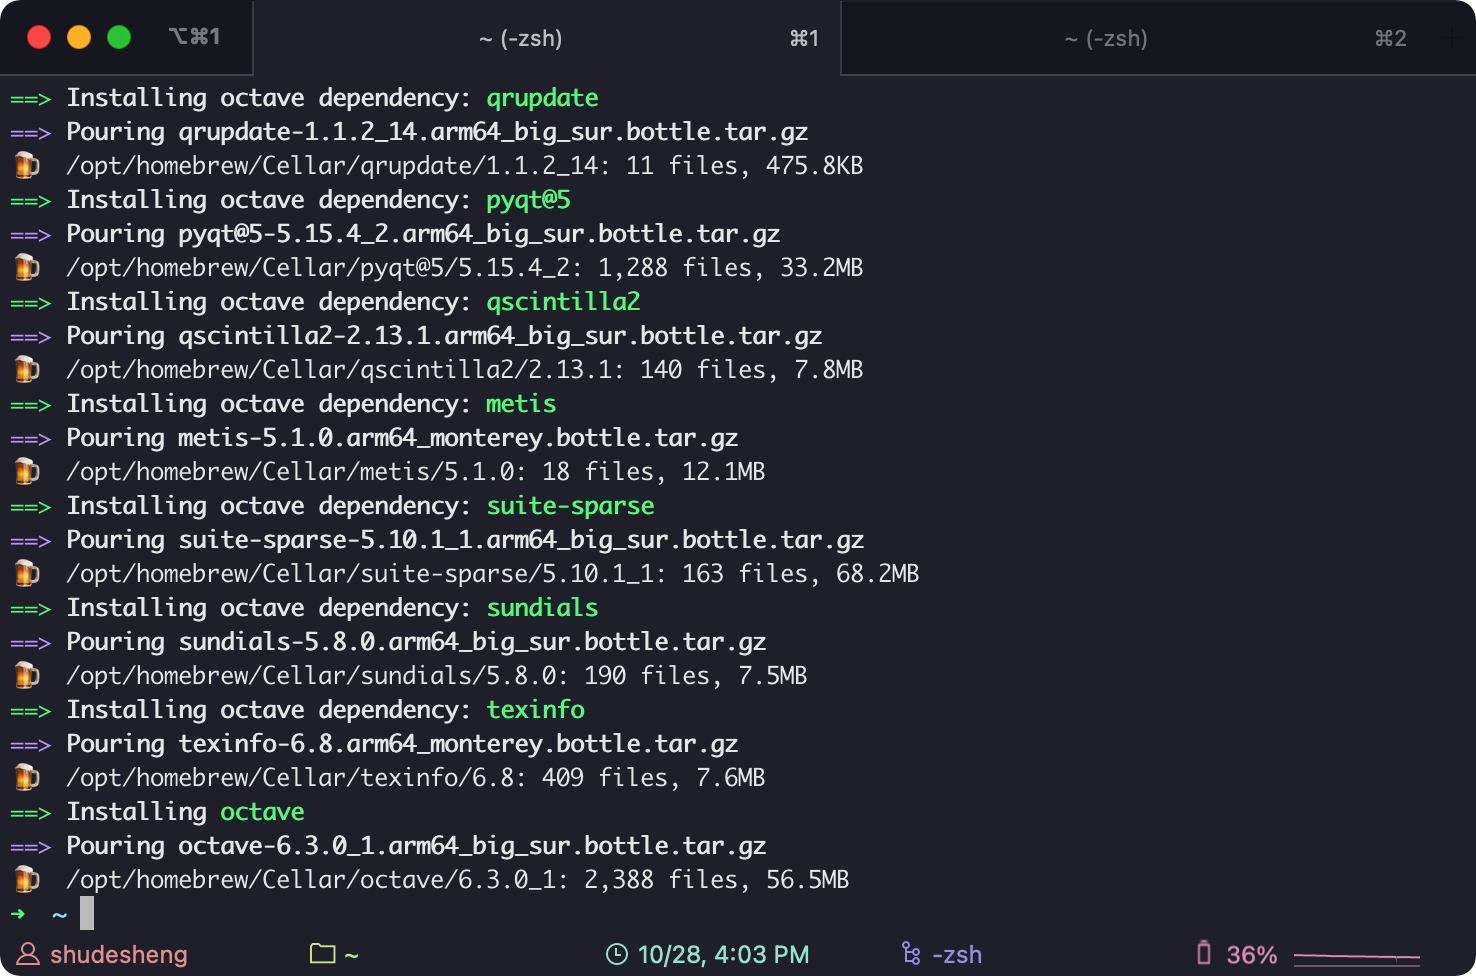The image size is (1476, 976).
Task: Click the beer mug beside pyqt@5 Cellar path
Action: click(27, 267)
